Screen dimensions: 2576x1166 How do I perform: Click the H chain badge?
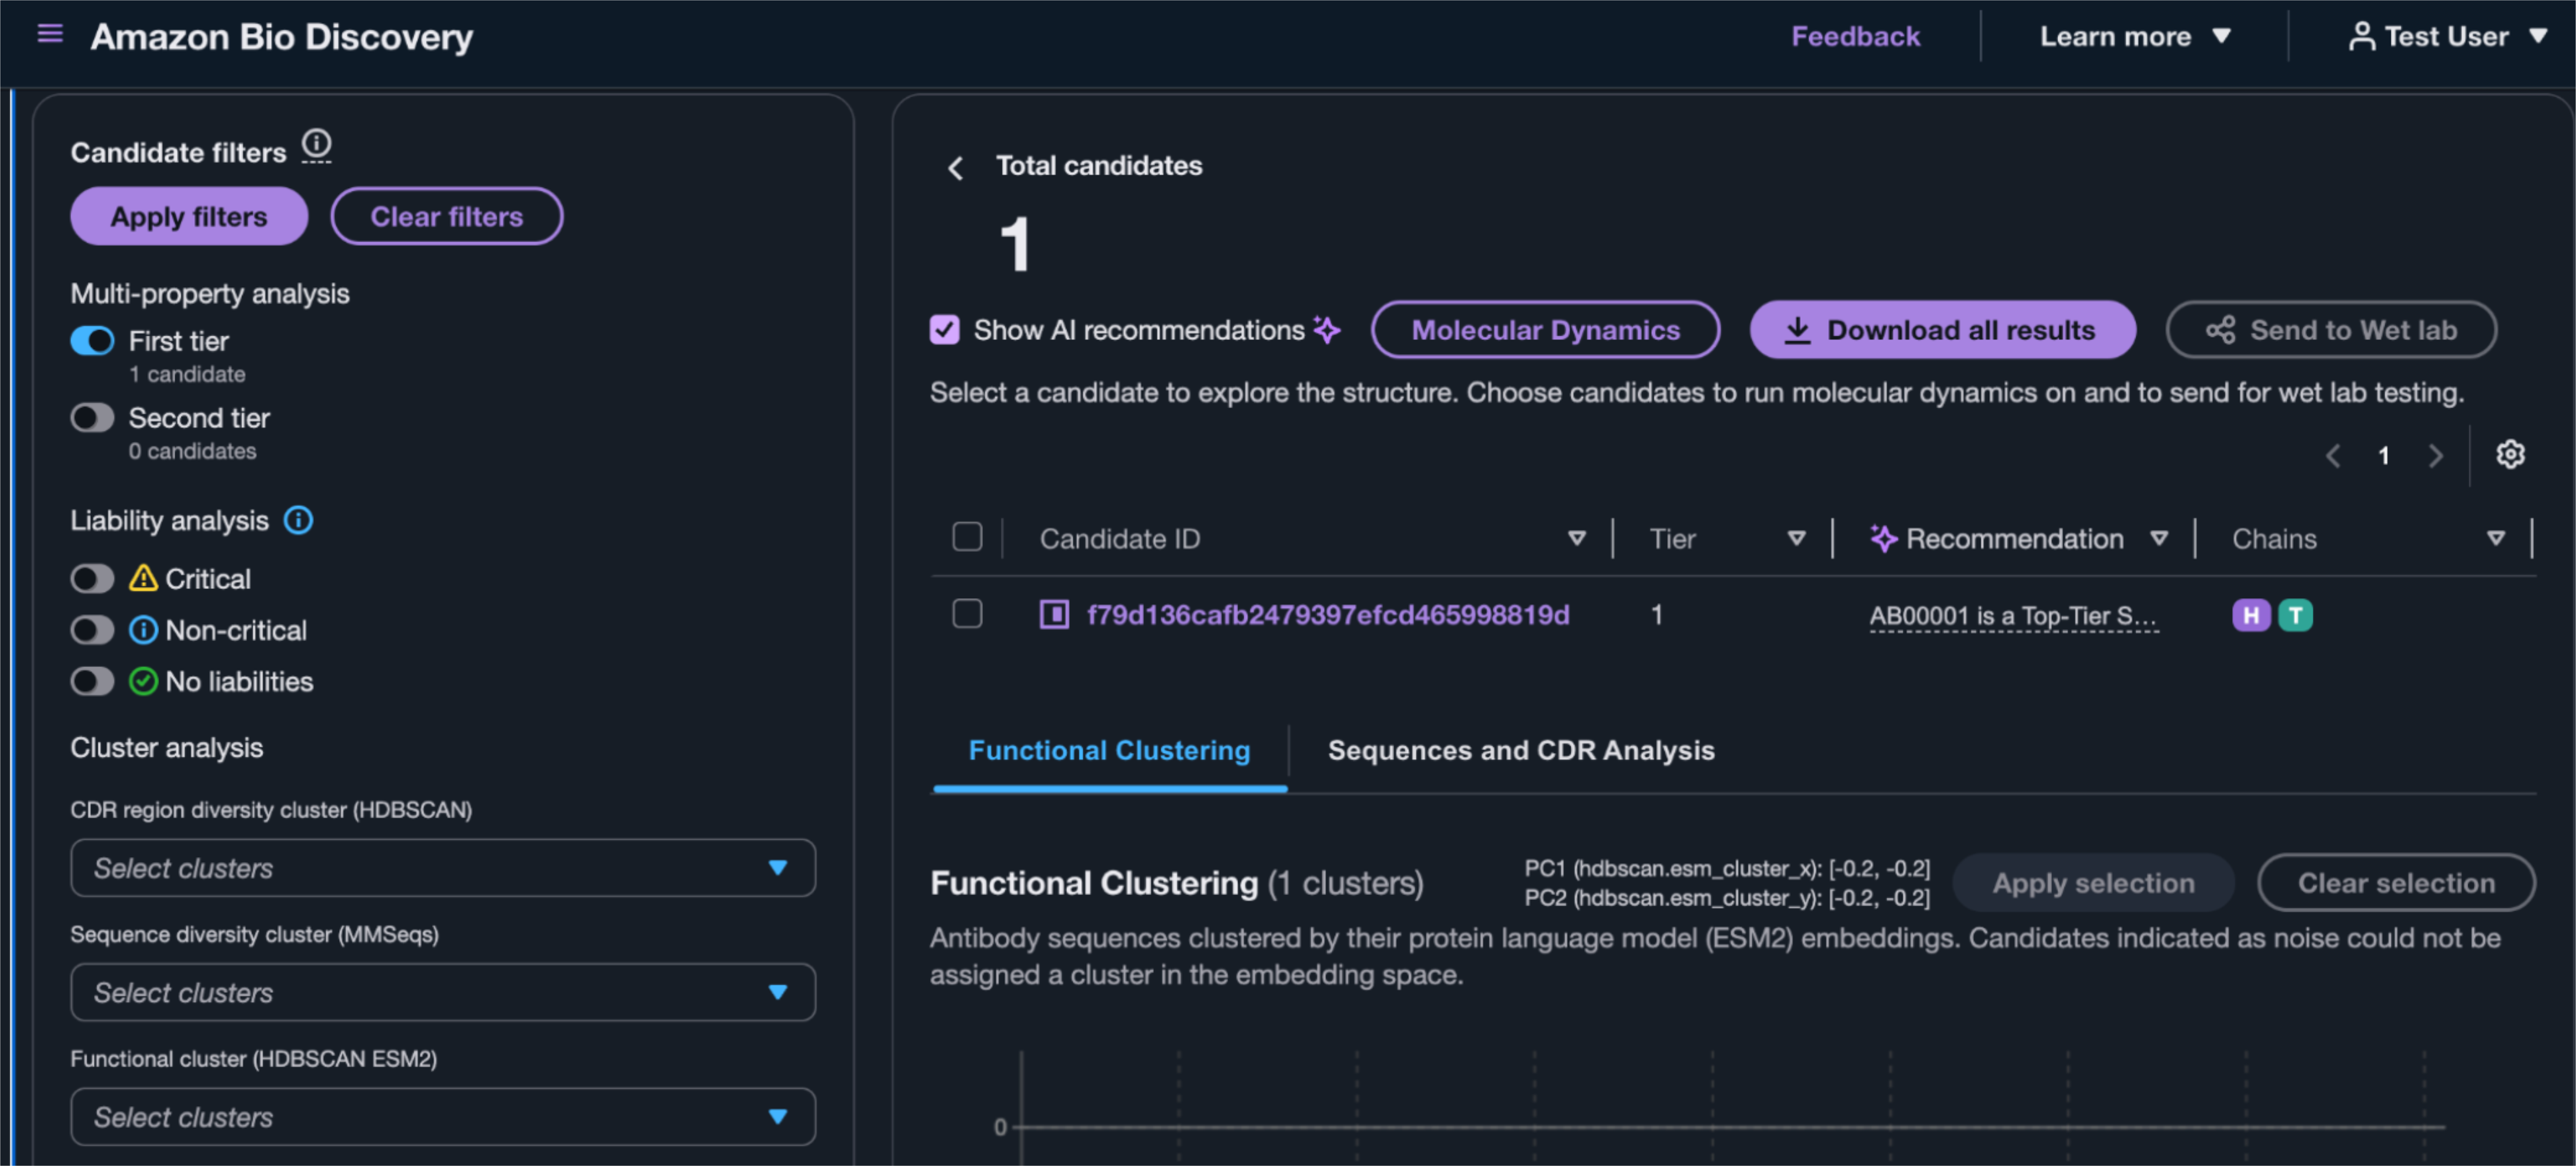(x=2250, y=615)
